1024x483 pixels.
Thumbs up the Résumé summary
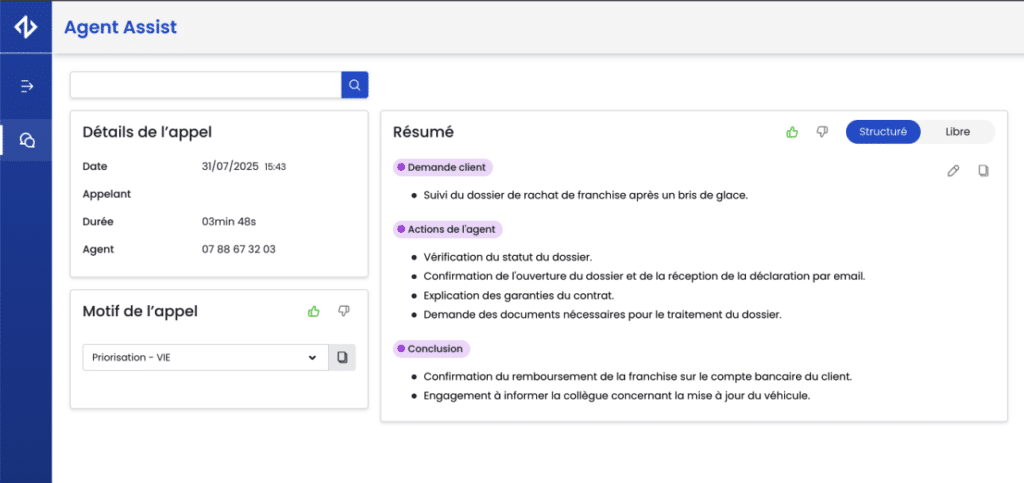coord(792,132)
